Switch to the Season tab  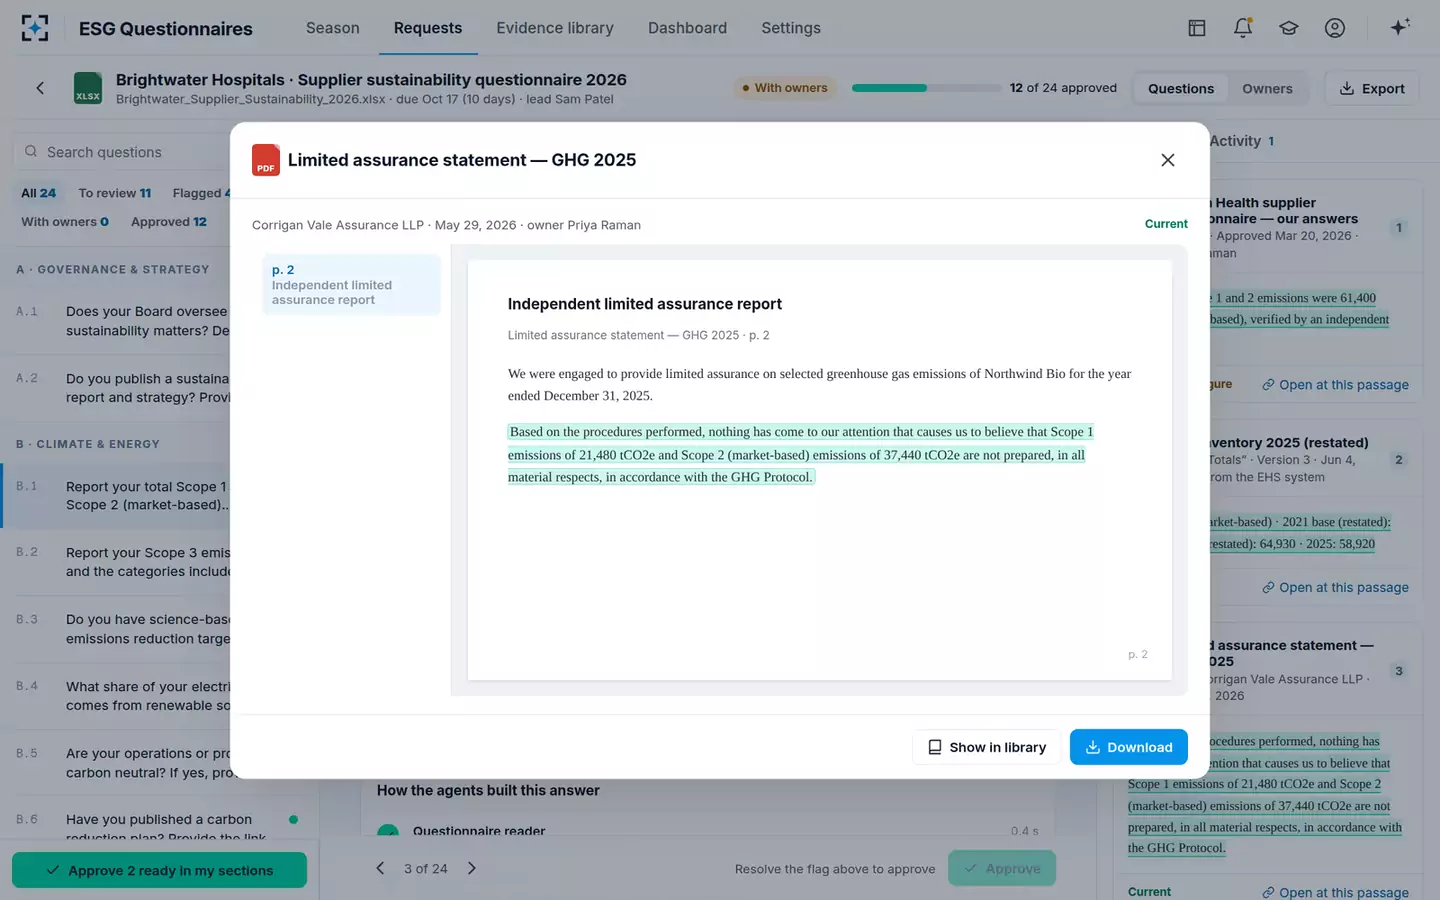click(x=333, y=28)
